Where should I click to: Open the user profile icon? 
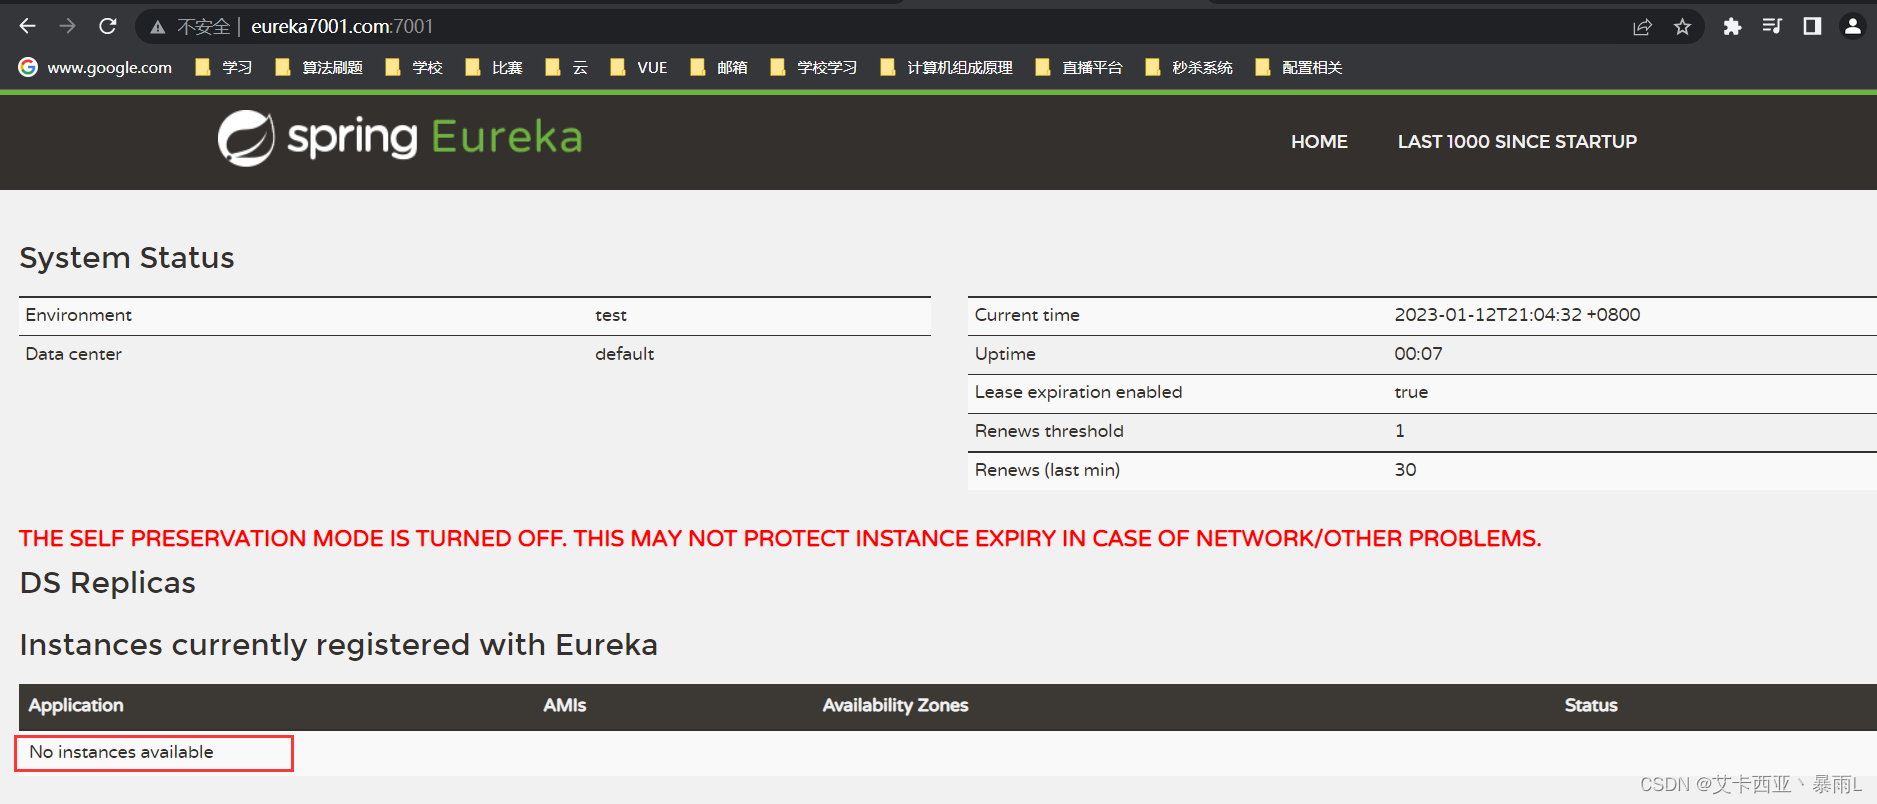pos(1853,27)
